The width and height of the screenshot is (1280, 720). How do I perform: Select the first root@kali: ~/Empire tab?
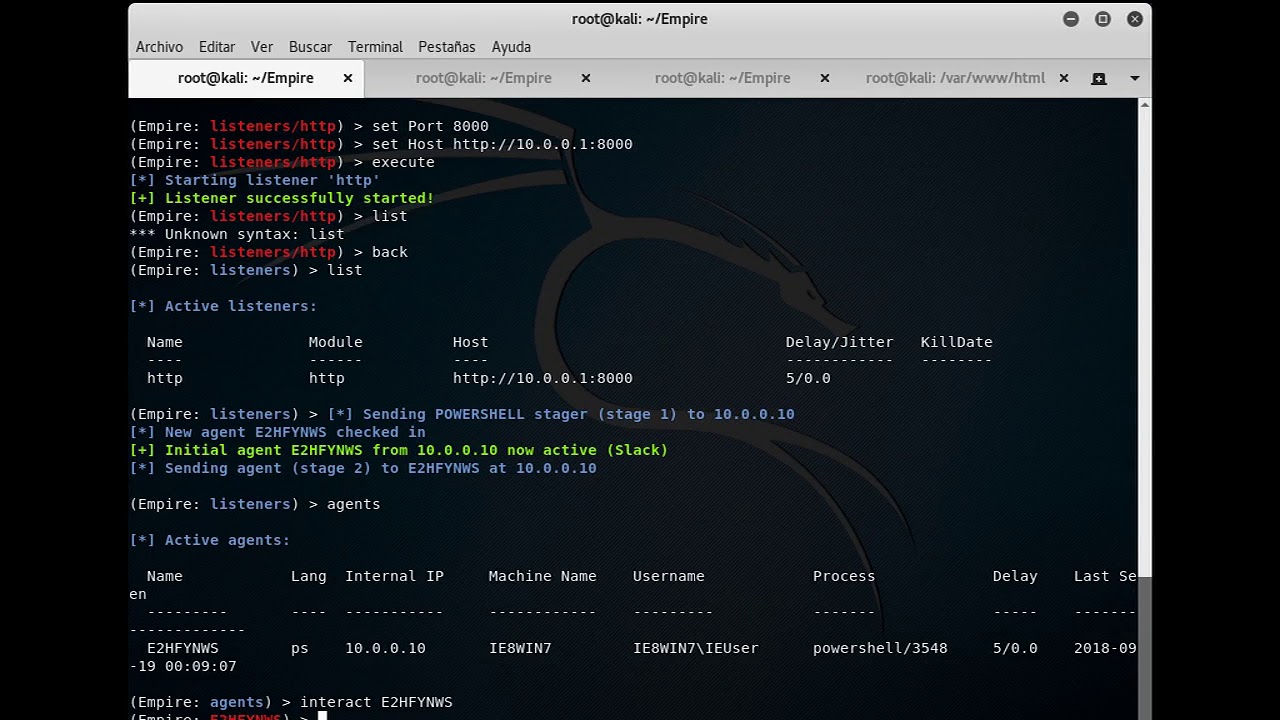click(246, 78)
